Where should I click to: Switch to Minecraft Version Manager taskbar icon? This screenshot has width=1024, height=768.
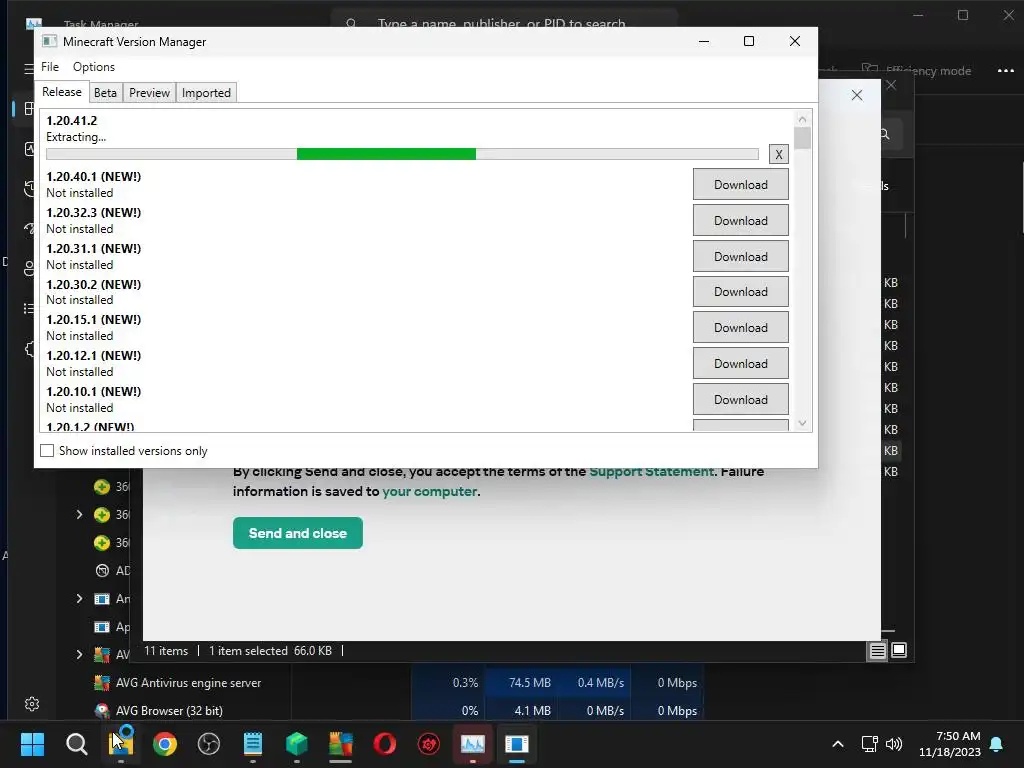tap(517, 744)
